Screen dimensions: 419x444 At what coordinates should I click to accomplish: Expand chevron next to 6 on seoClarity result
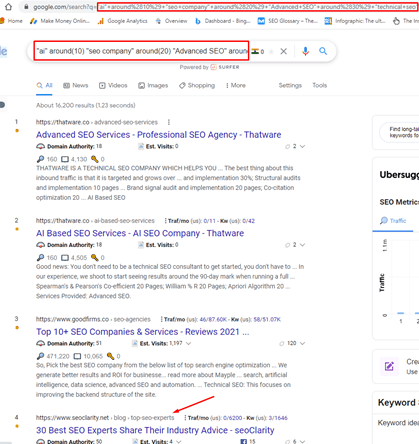point(302,442)
